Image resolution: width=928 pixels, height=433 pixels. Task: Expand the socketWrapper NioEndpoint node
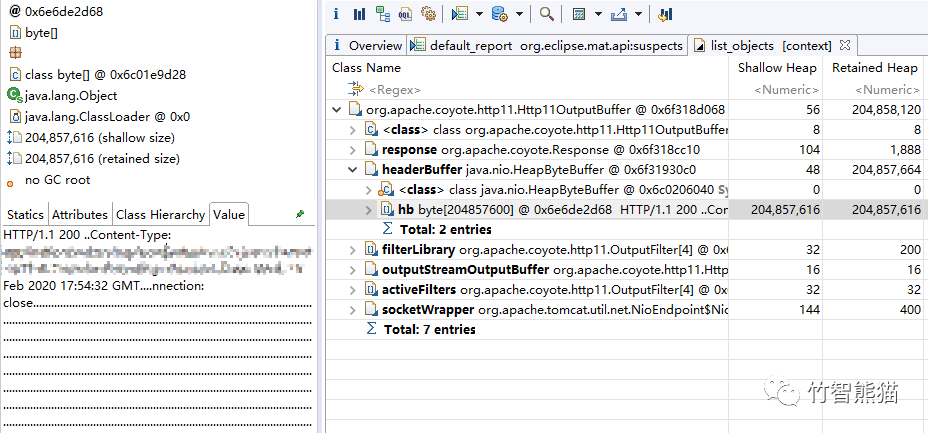(353, 309)
